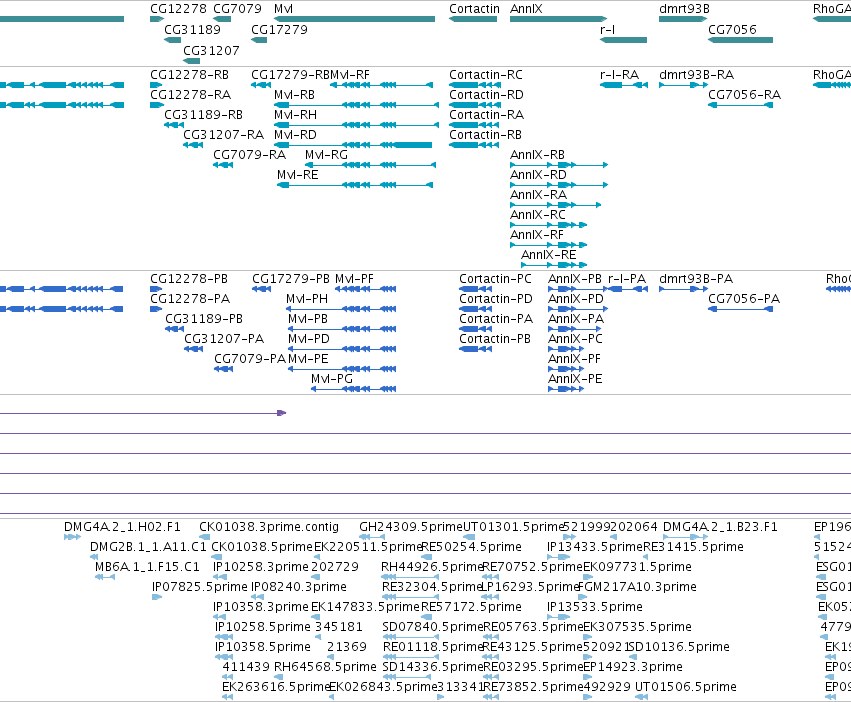Click the CG17279 gene label
This screenshot has width=851, height=702.
tap(279, 29)
